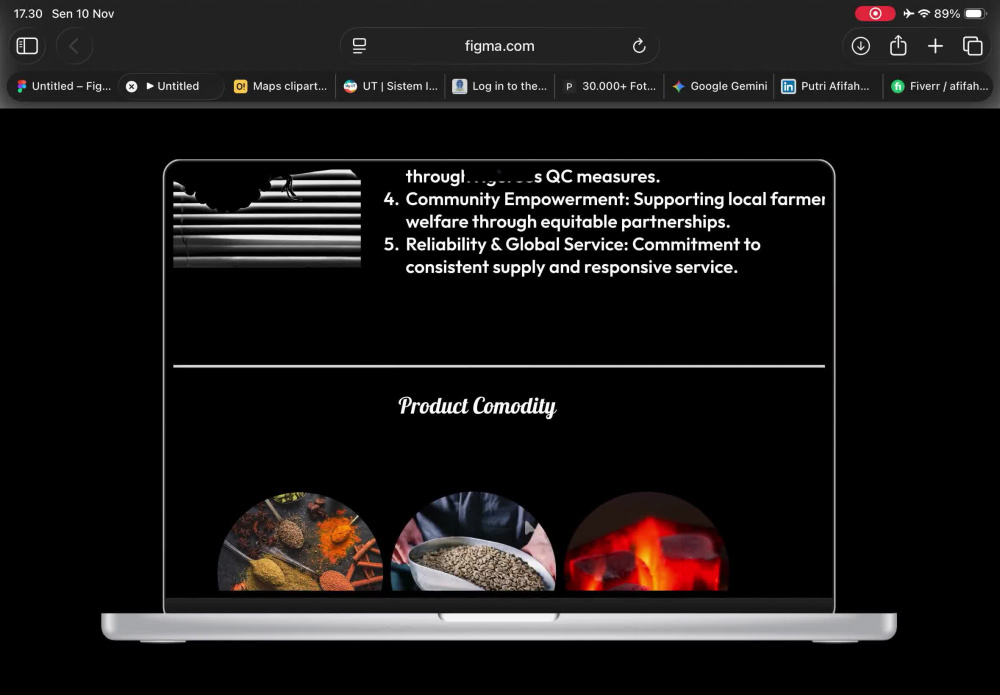This screenshot has height=695, width=1000.
Task: Switch to Log in to the... tab
Action: 500,86
